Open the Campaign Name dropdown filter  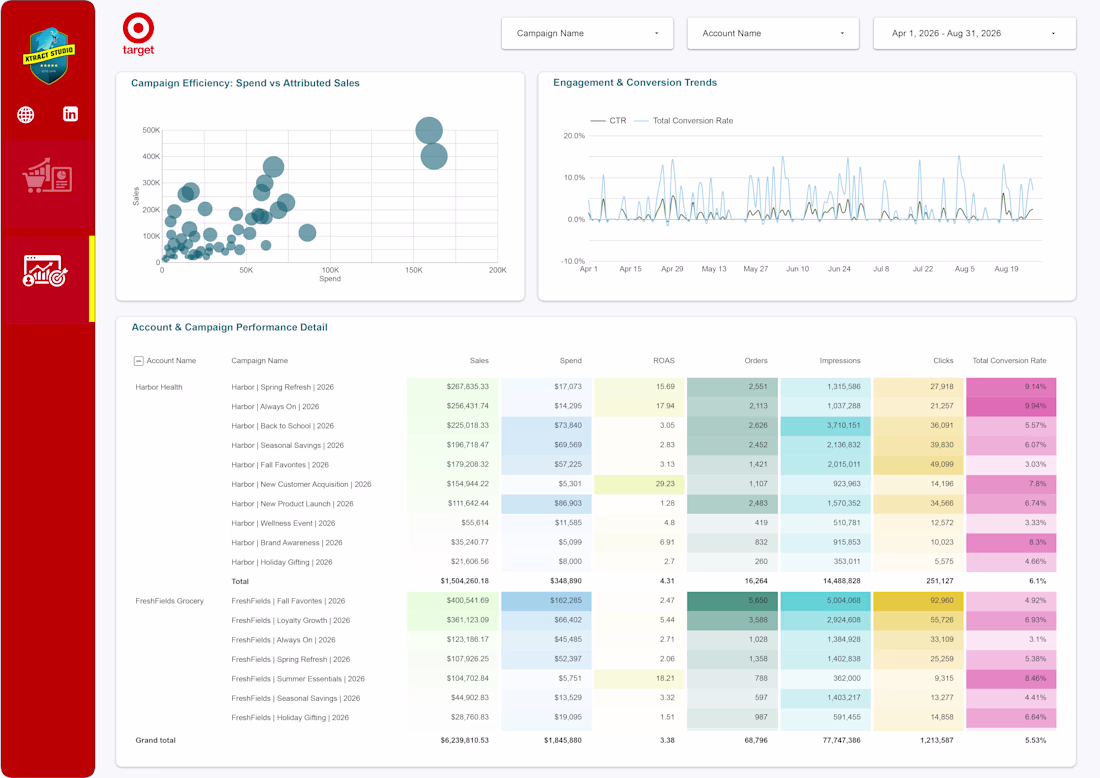(587, 33)
